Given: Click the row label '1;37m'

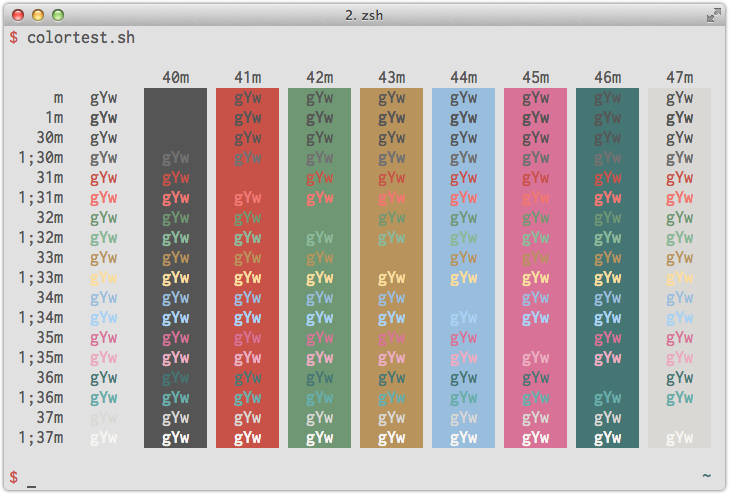Looking at the screenshot, I should [41, 437].
